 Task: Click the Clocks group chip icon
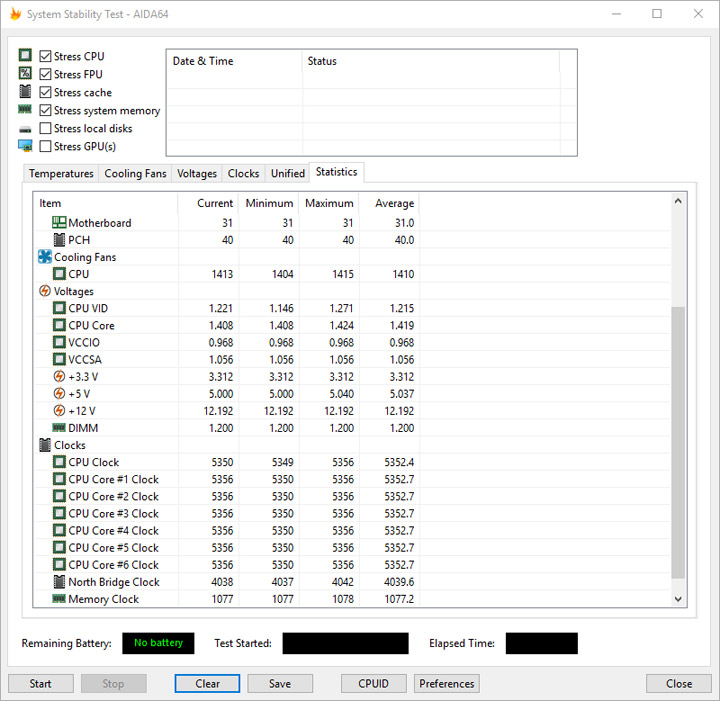pos(45,445)
